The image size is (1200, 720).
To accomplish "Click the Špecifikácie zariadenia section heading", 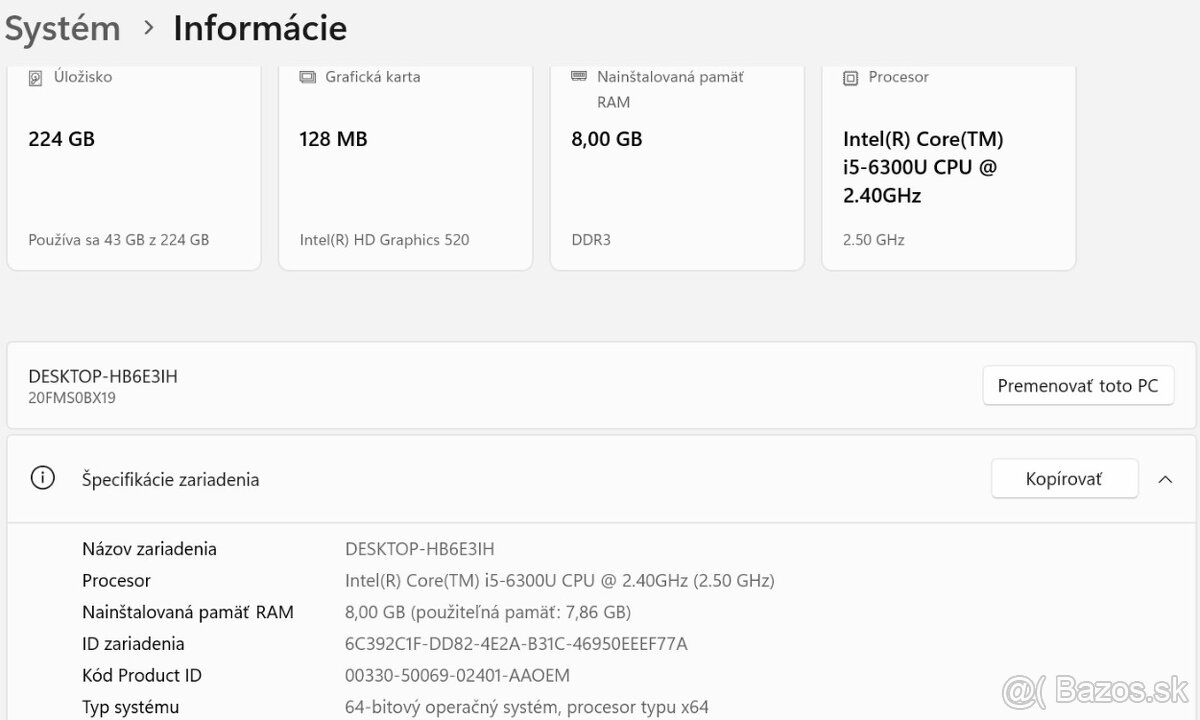I will [x=170, y=479].
